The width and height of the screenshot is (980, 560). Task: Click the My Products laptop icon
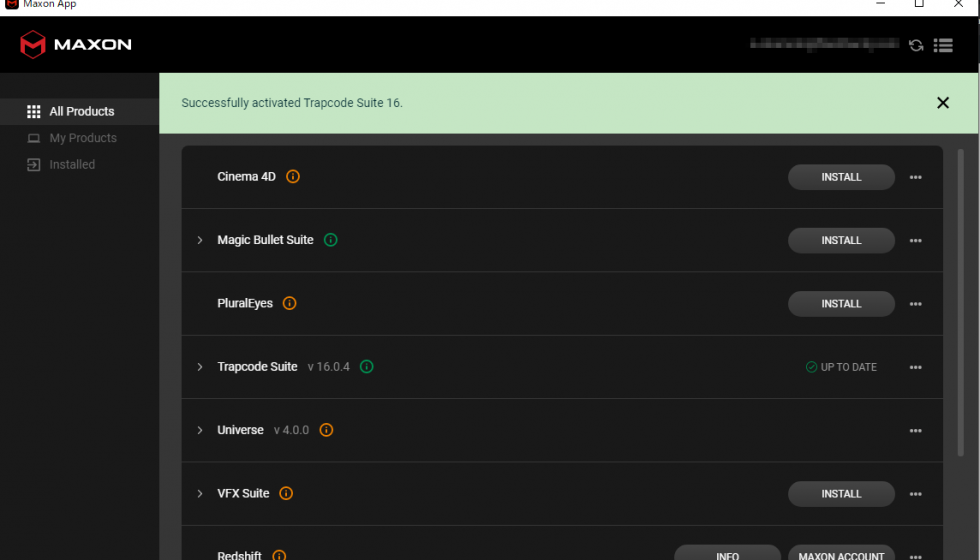tap(34, 138)
